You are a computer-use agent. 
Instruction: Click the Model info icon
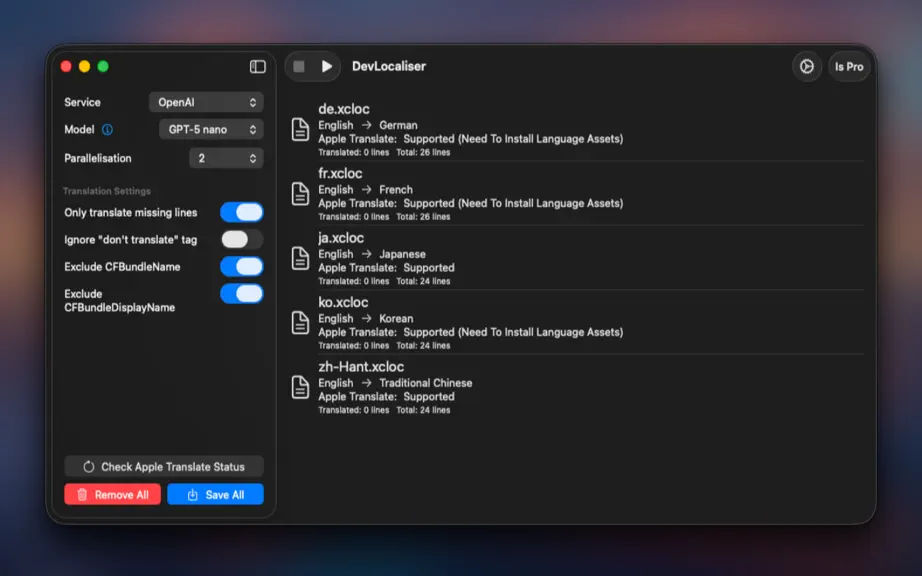click(x=107, y=129)
